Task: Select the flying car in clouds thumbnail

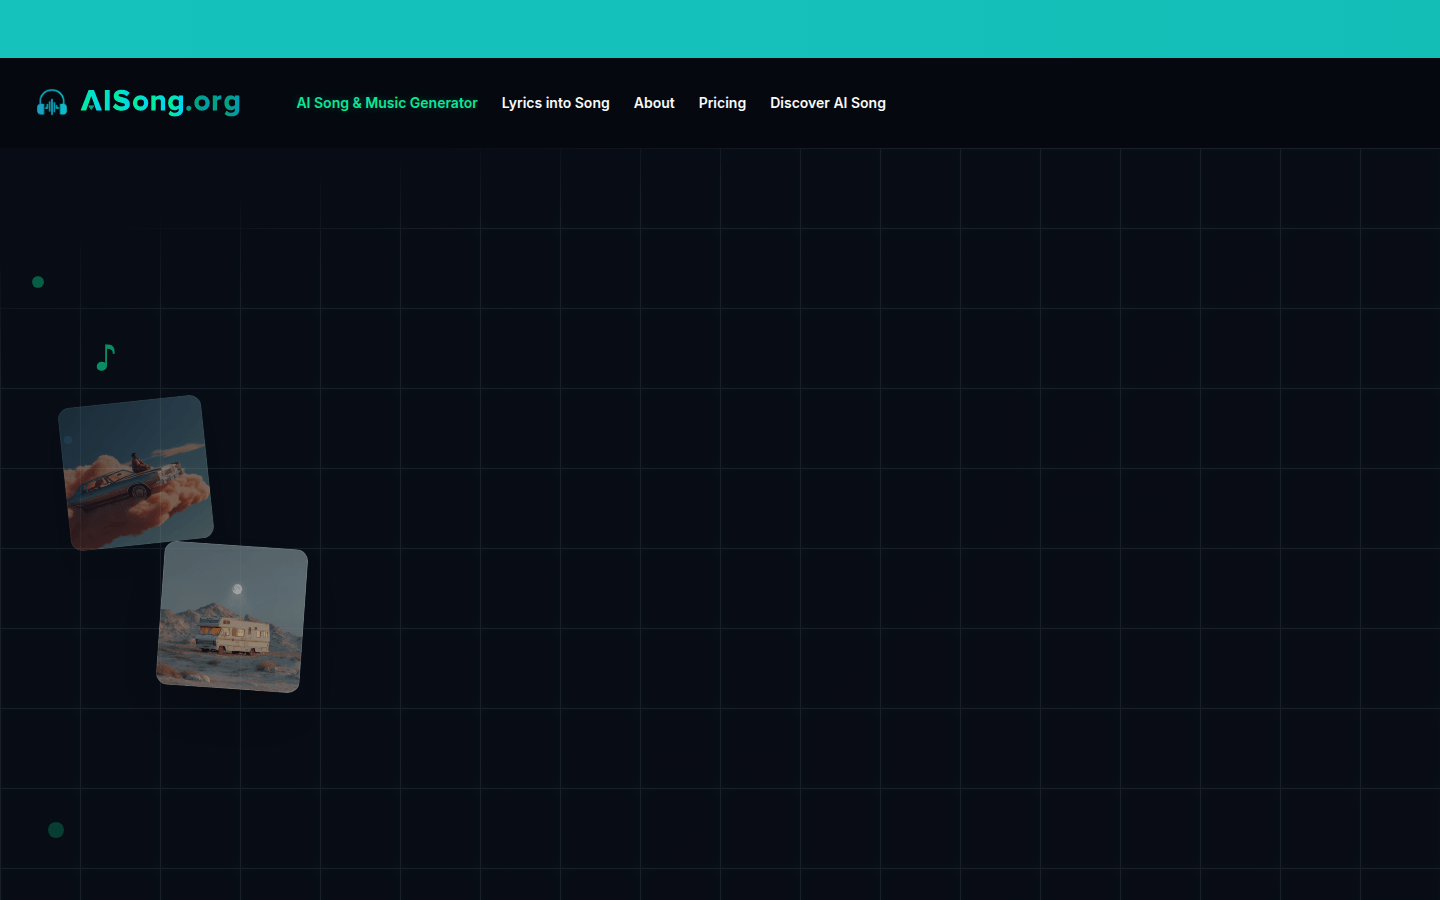Action: click(x=136, y=472)
